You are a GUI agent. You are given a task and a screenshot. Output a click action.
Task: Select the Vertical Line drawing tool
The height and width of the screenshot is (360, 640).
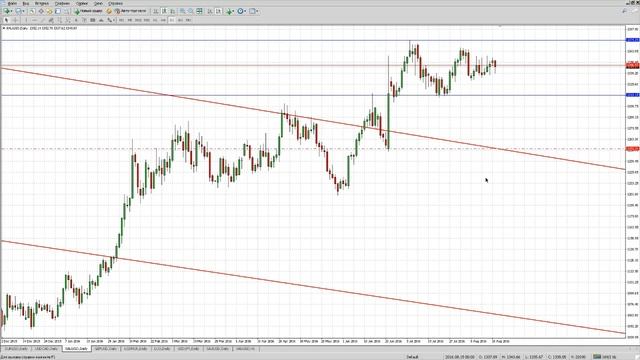26,20
